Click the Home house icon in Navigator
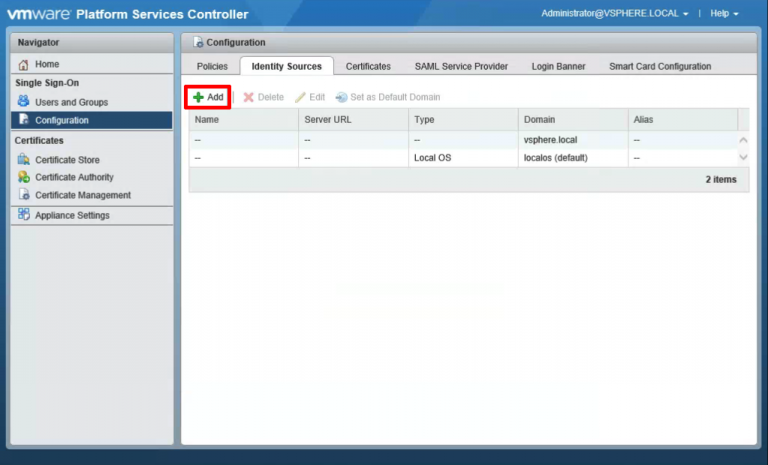Viewport: 768px width, 465px height. [x=23, y=65]
